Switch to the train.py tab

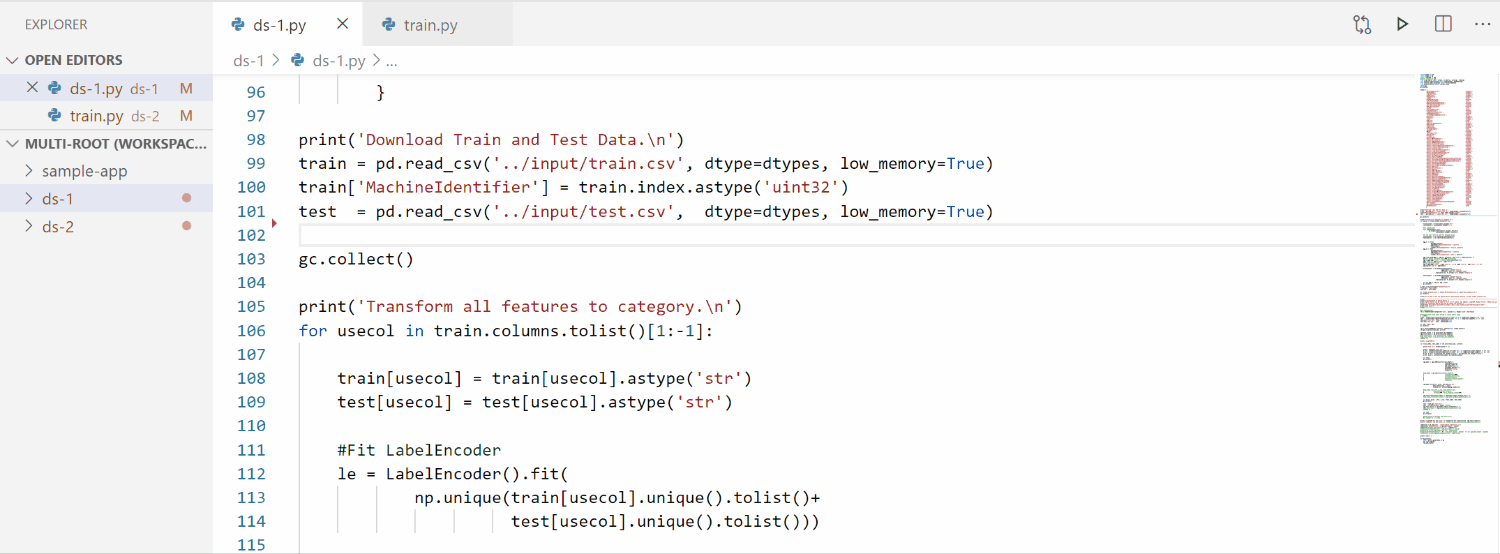click(x=431, y=25)
